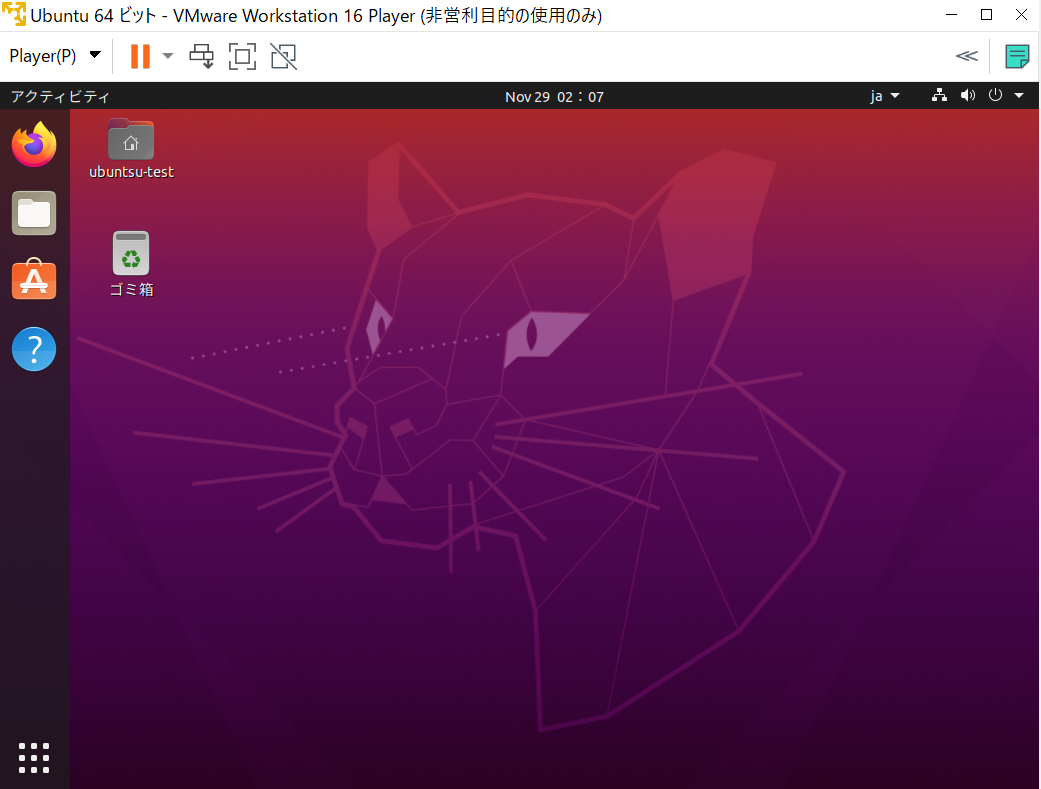Click the wired network status icon

[x=939, y=96]
